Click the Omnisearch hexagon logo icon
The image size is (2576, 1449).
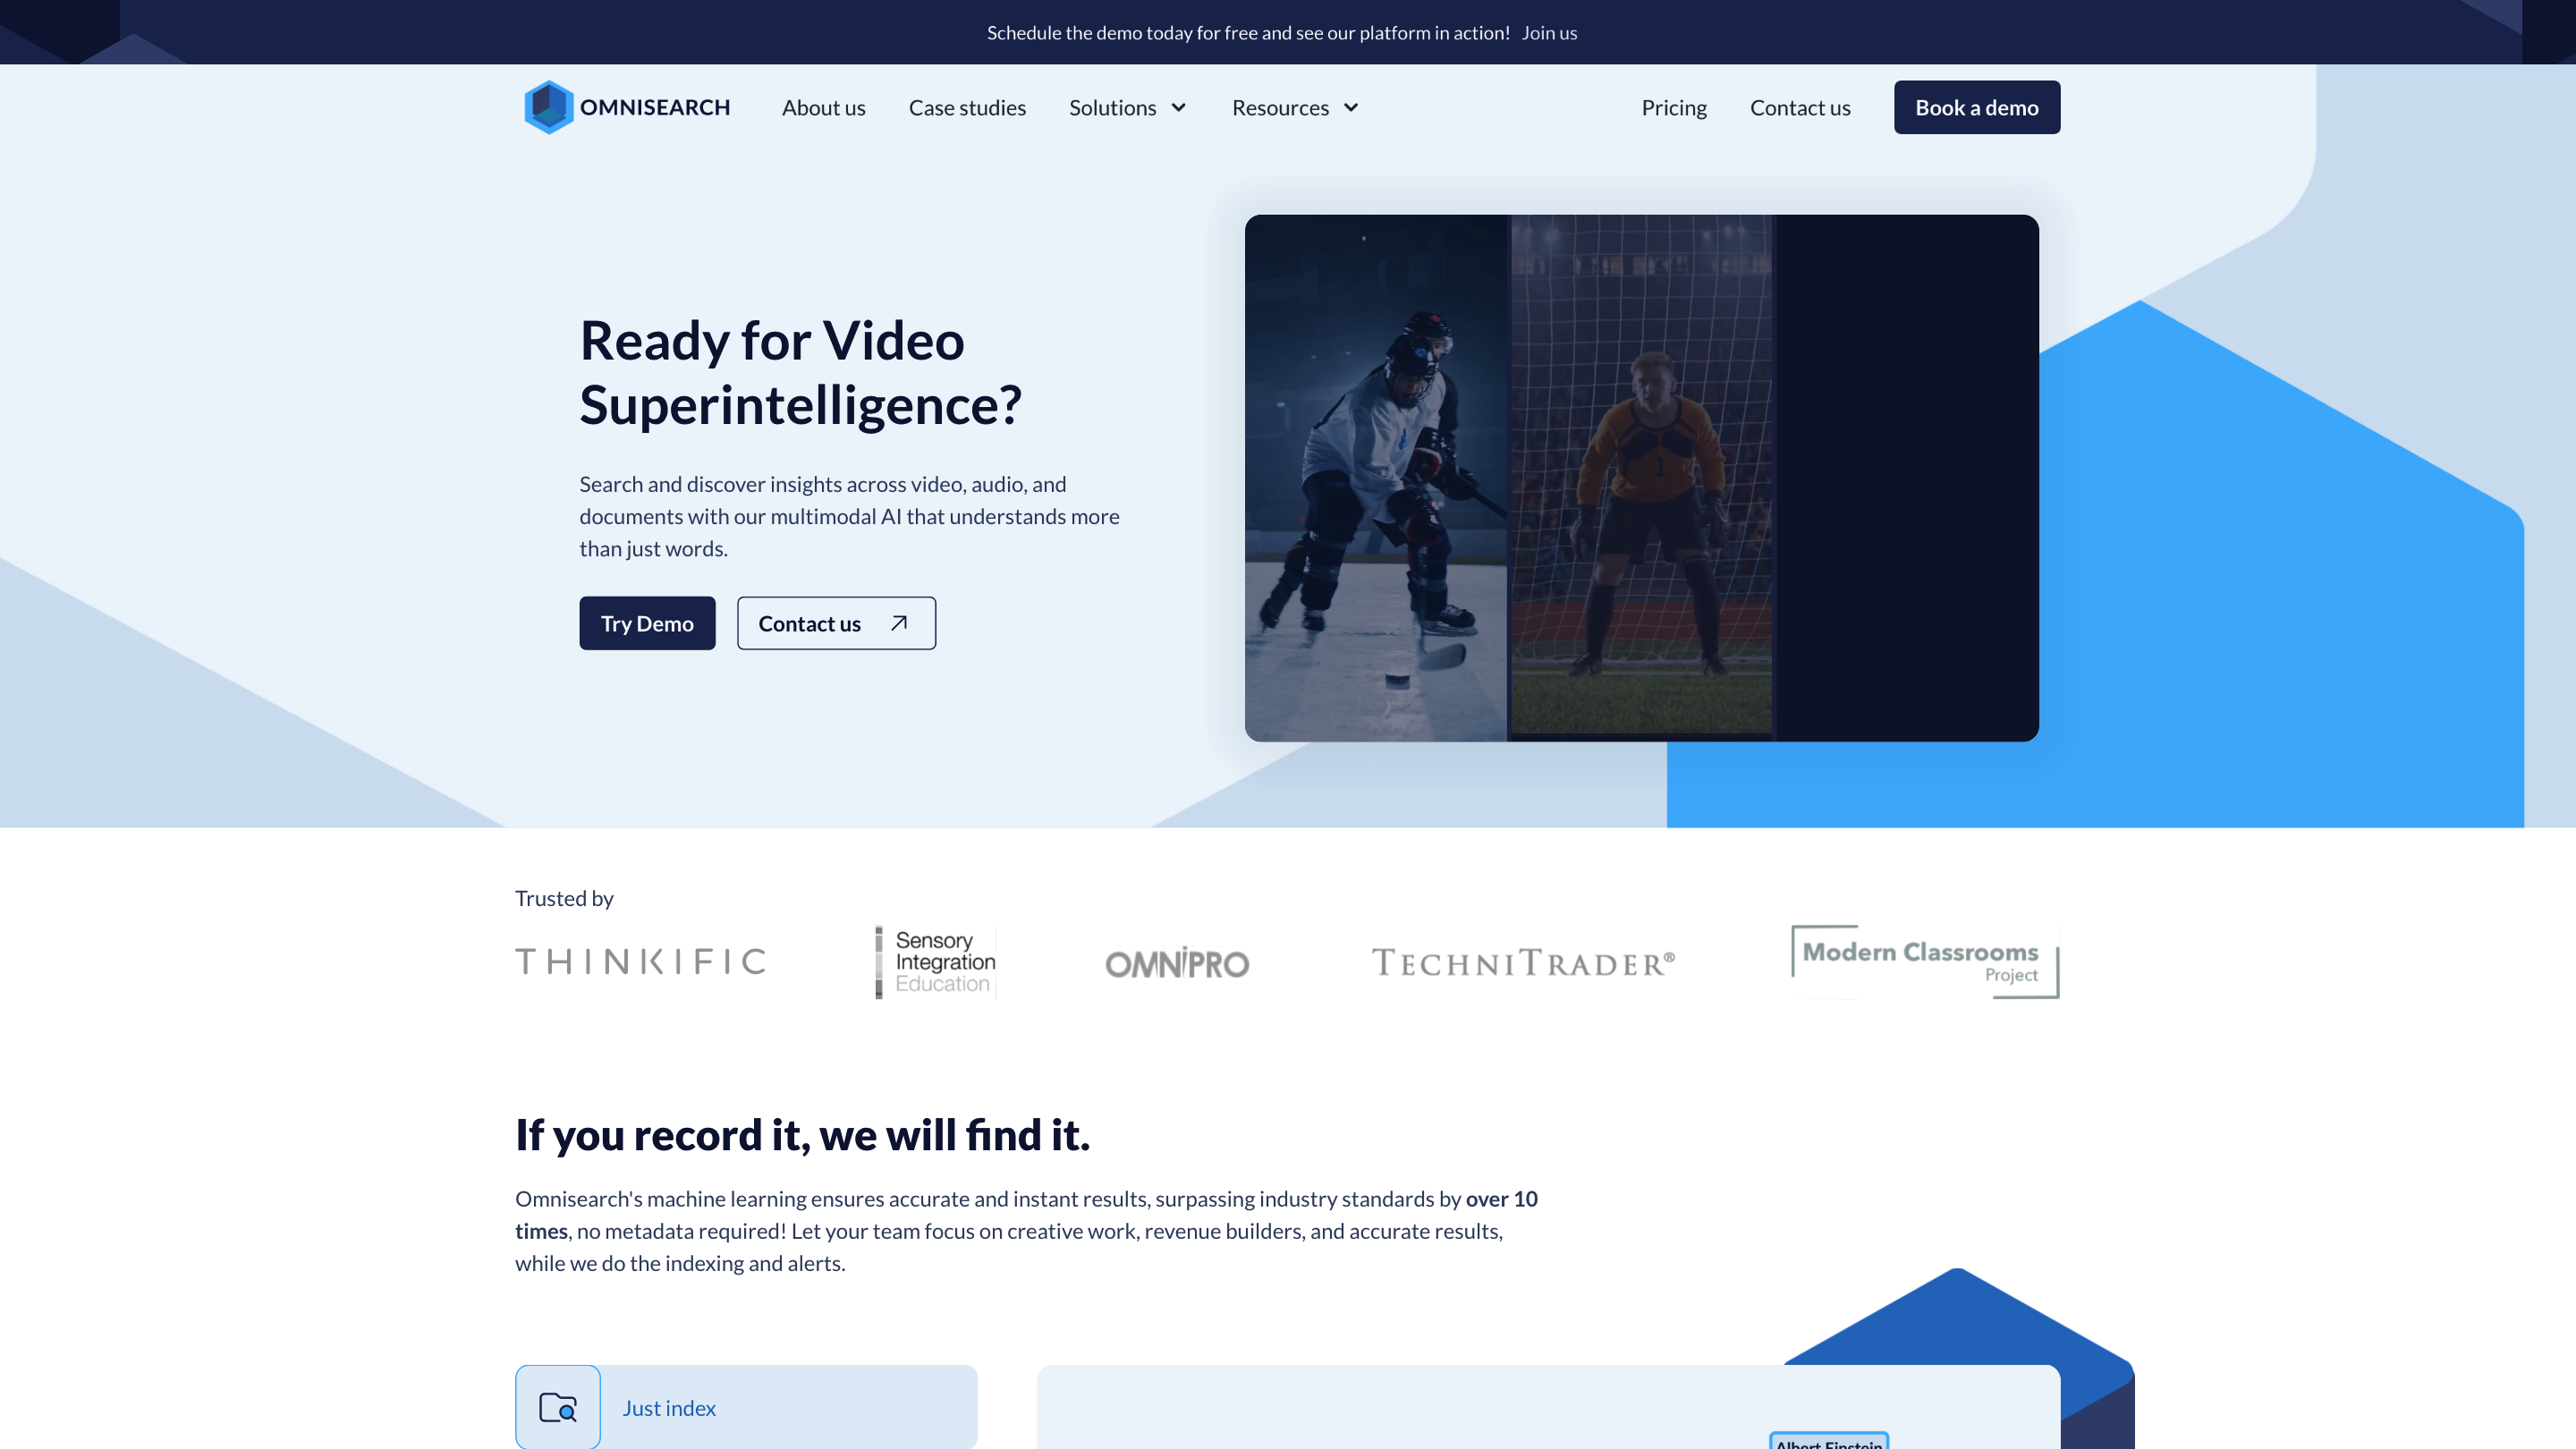[x=547, y=107]
